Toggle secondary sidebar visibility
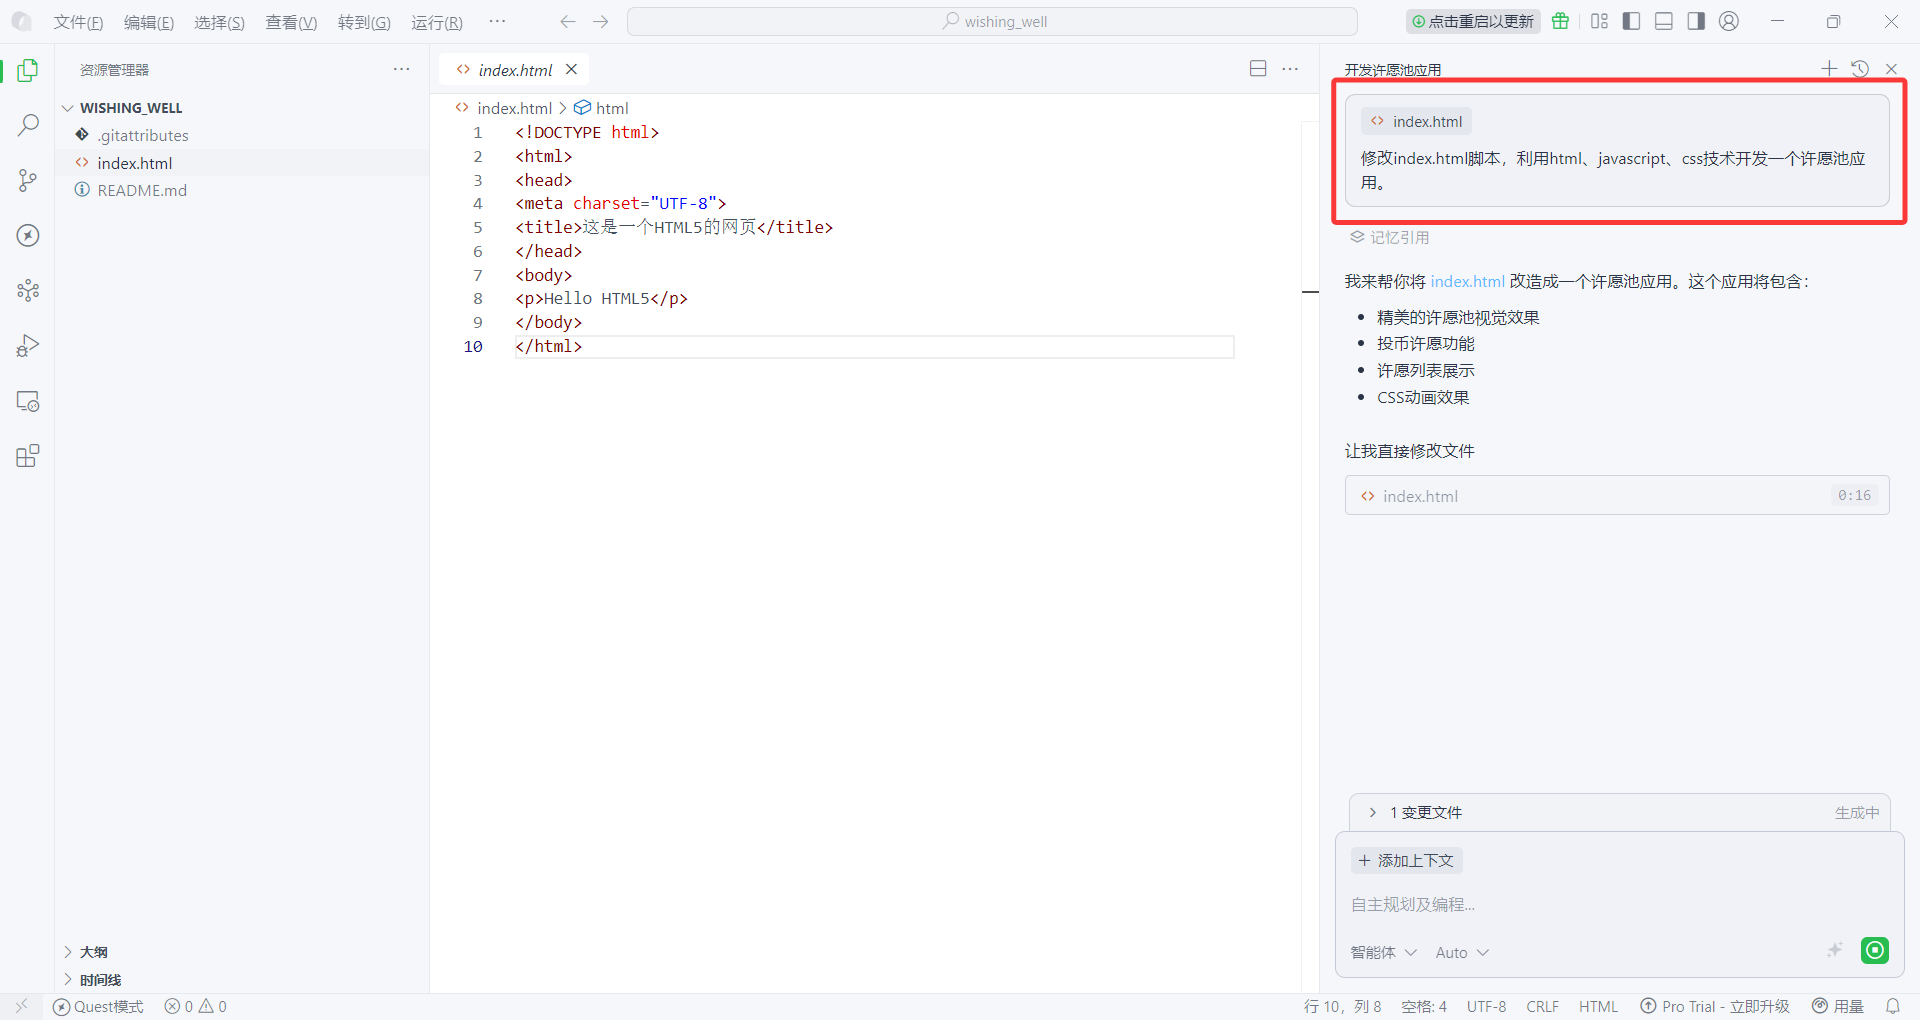This screenshot has width=1920, height=1020. [x=1696, y=21]
